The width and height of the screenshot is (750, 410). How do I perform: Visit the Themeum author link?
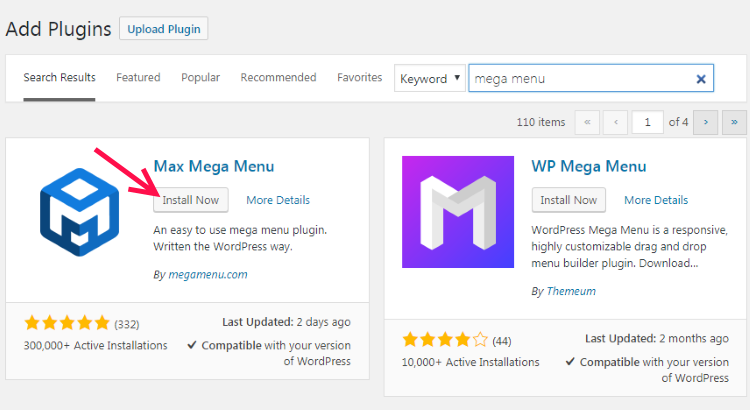[x=571, y=291]
